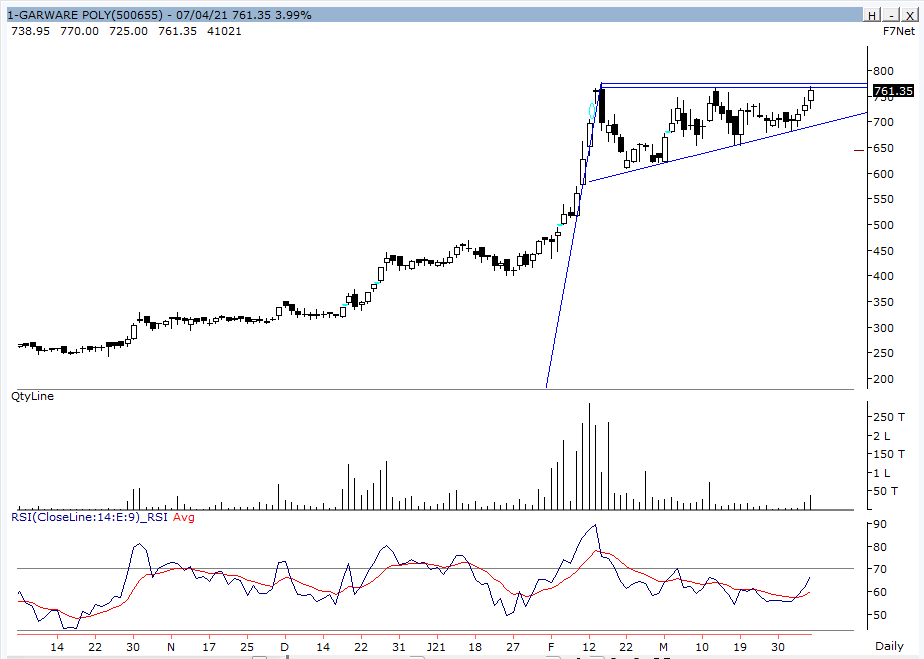Close the chart with the X button
This screenshot has width=924, height=659.
pos(910,15)
